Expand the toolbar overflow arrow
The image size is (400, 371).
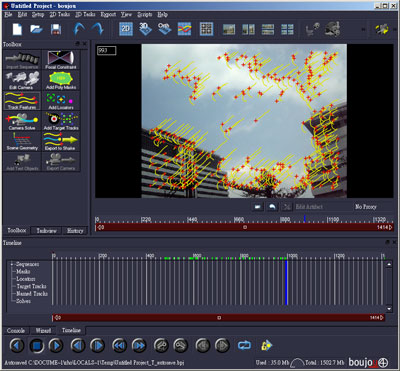(364, 29)
